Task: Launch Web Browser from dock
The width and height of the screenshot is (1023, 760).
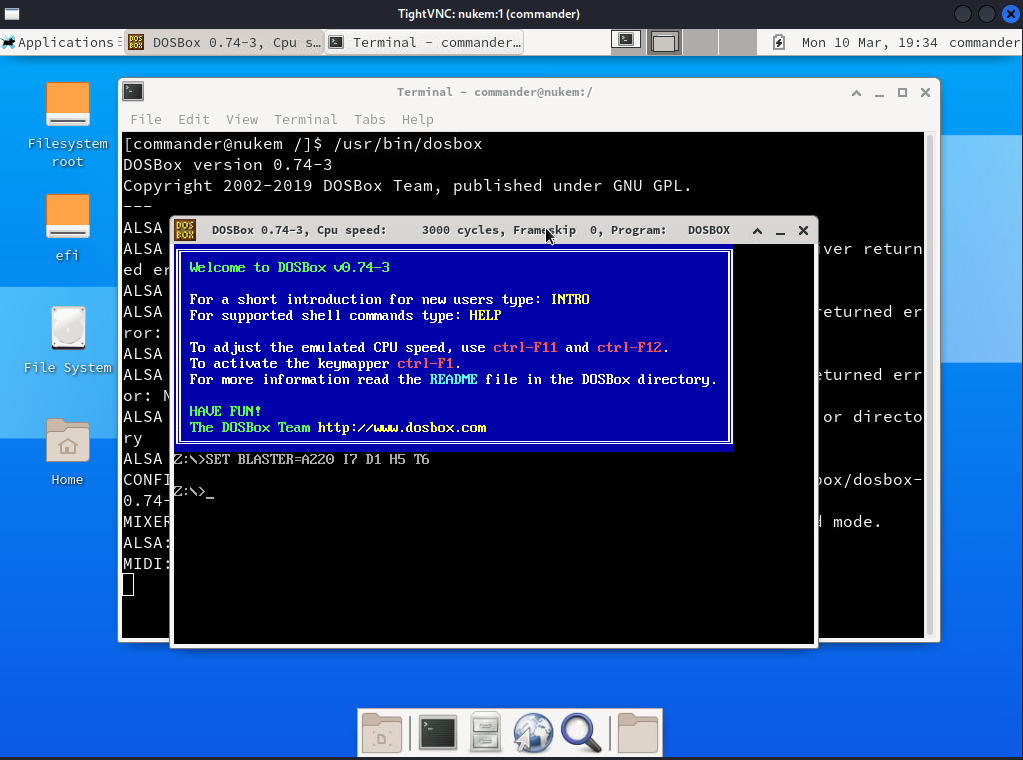Action: [532, 733]
